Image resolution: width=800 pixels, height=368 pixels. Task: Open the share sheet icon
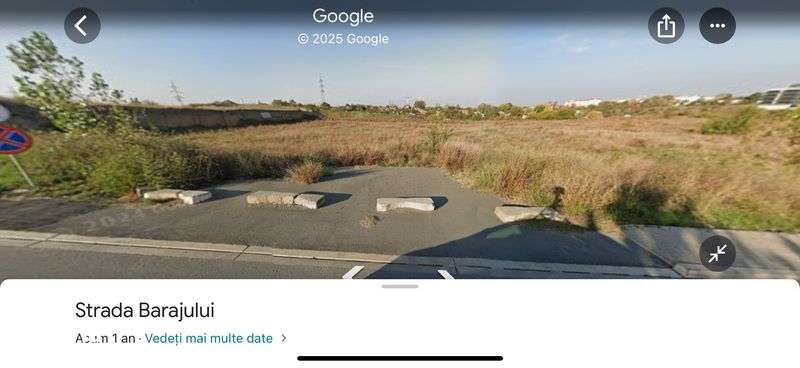666,26
